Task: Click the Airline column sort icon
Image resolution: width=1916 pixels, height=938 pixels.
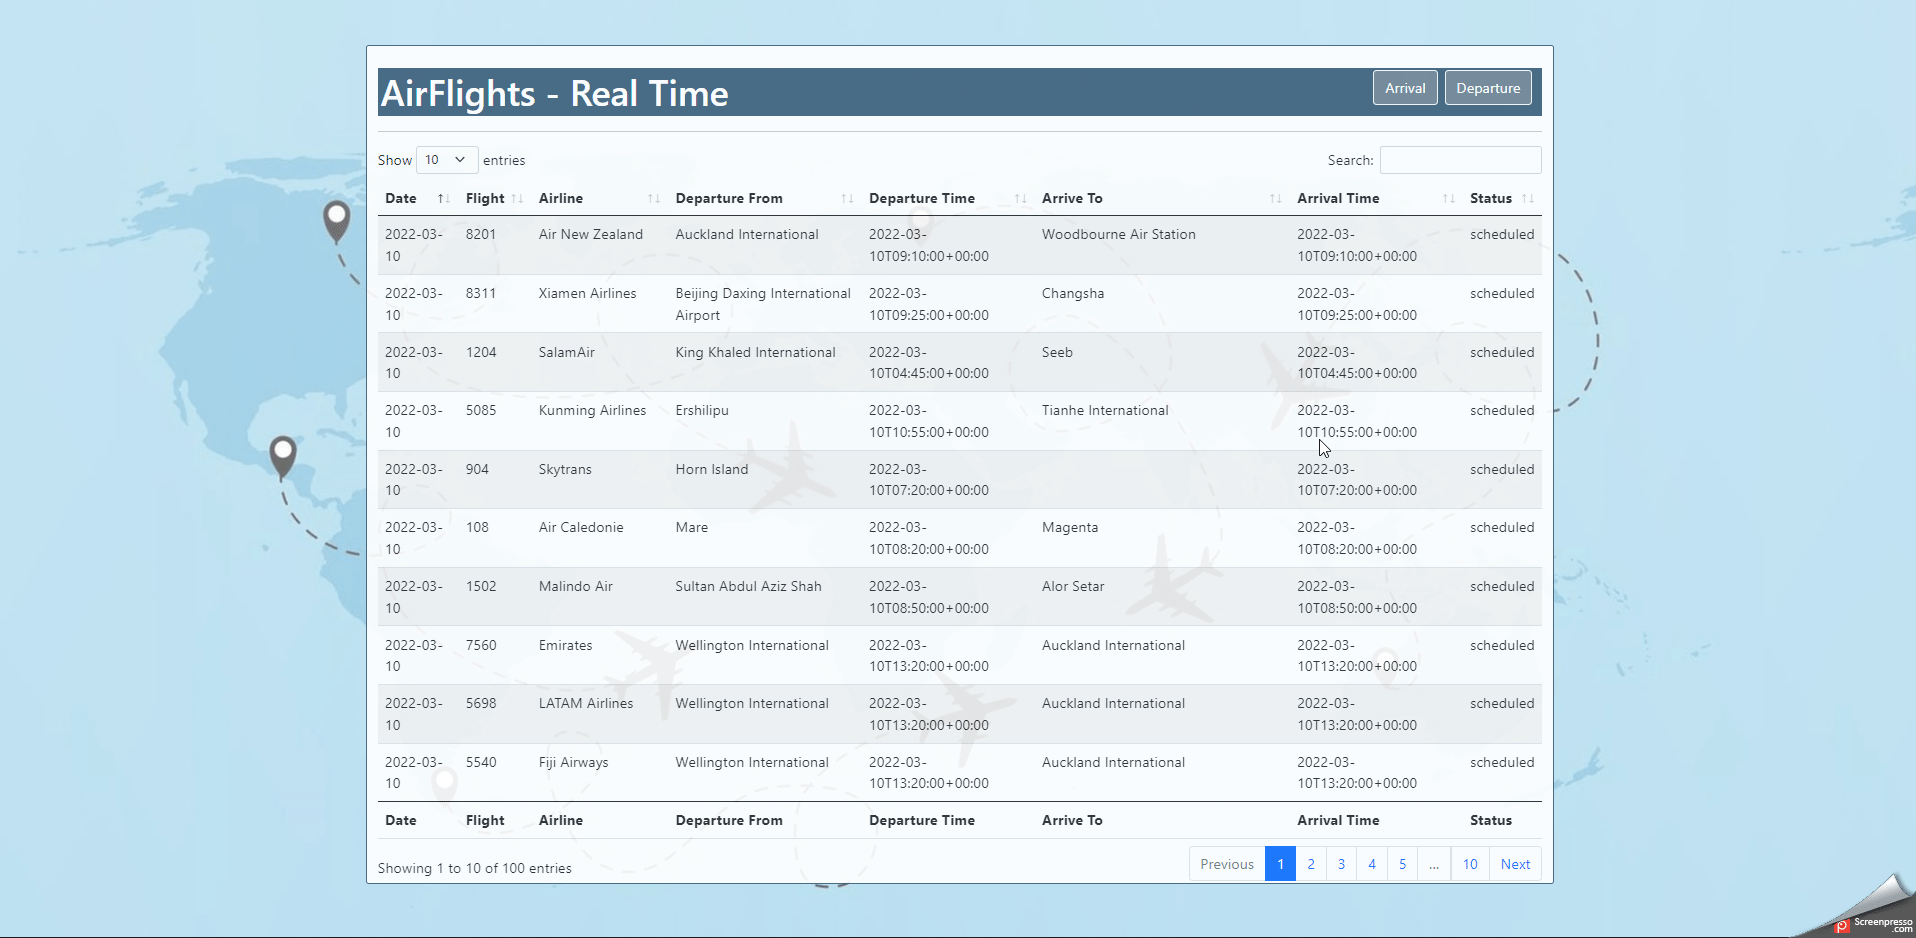Action: (x=653, y=199)
